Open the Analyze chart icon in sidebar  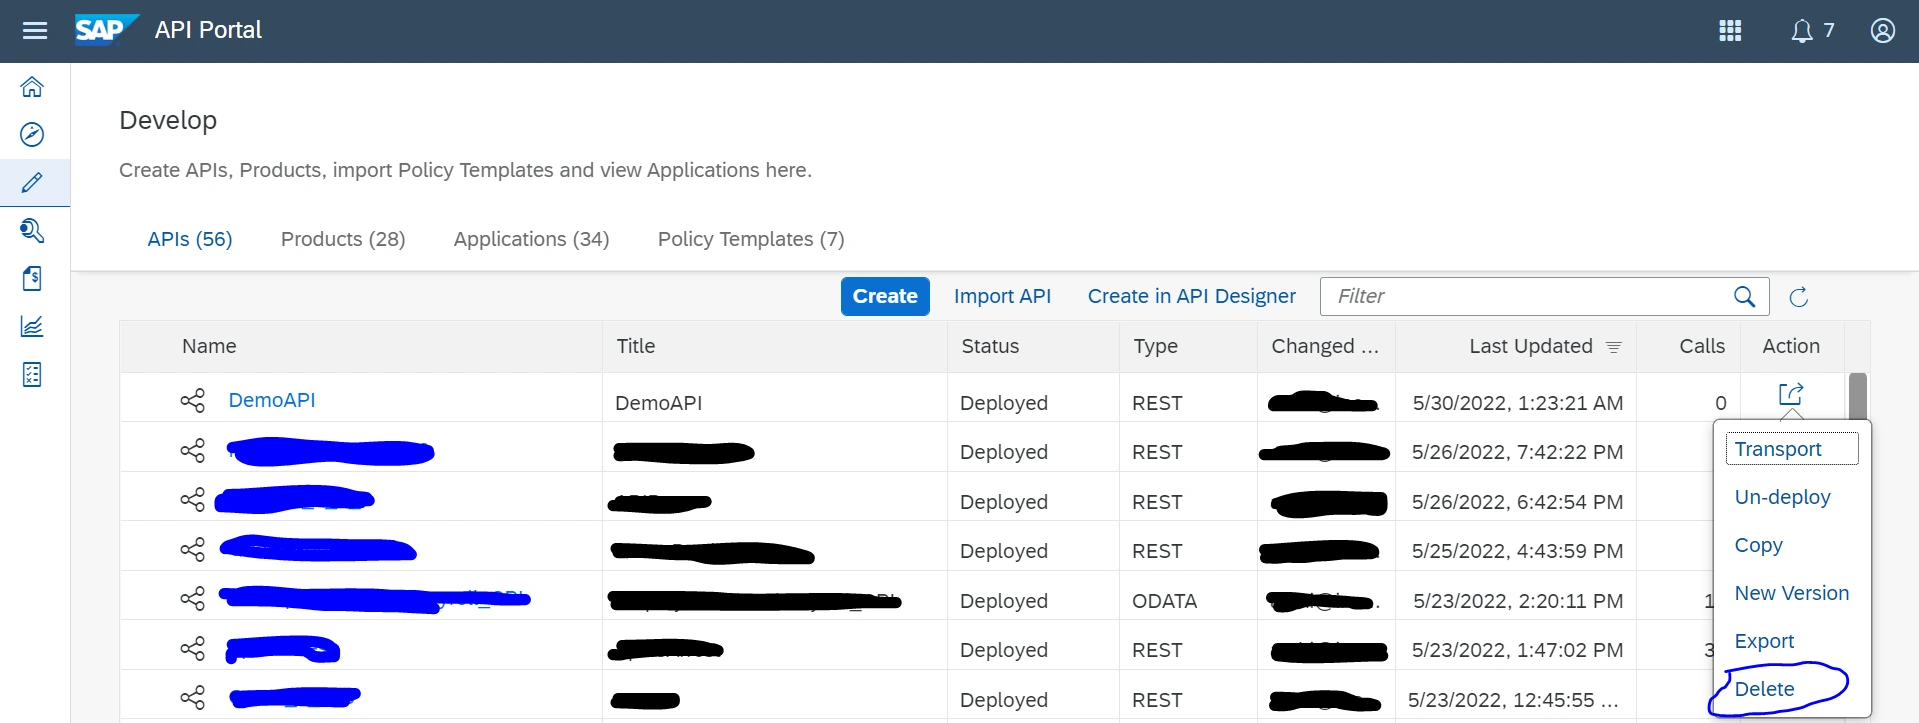32,326
